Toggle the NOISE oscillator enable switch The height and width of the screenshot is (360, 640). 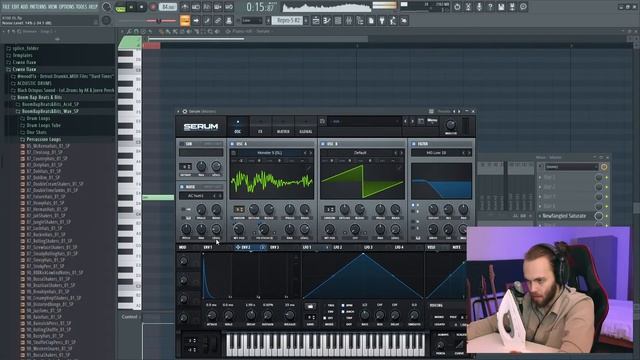click(182, 187)
